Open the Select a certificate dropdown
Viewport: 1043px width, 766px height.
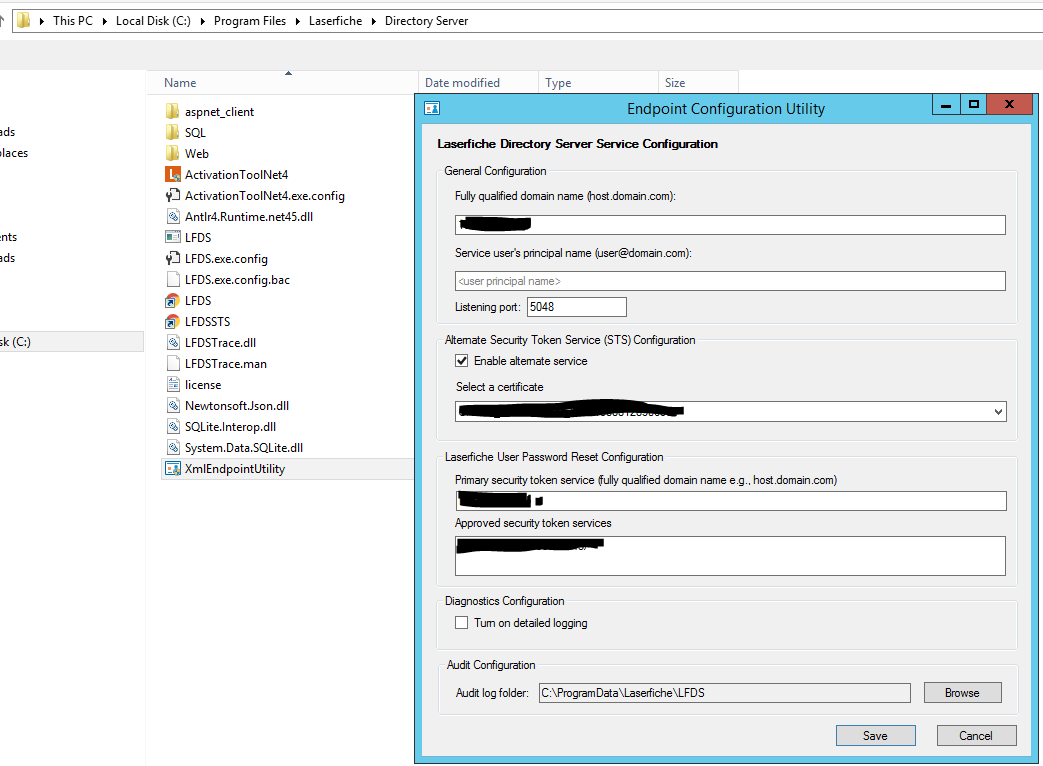click(998, 411)
